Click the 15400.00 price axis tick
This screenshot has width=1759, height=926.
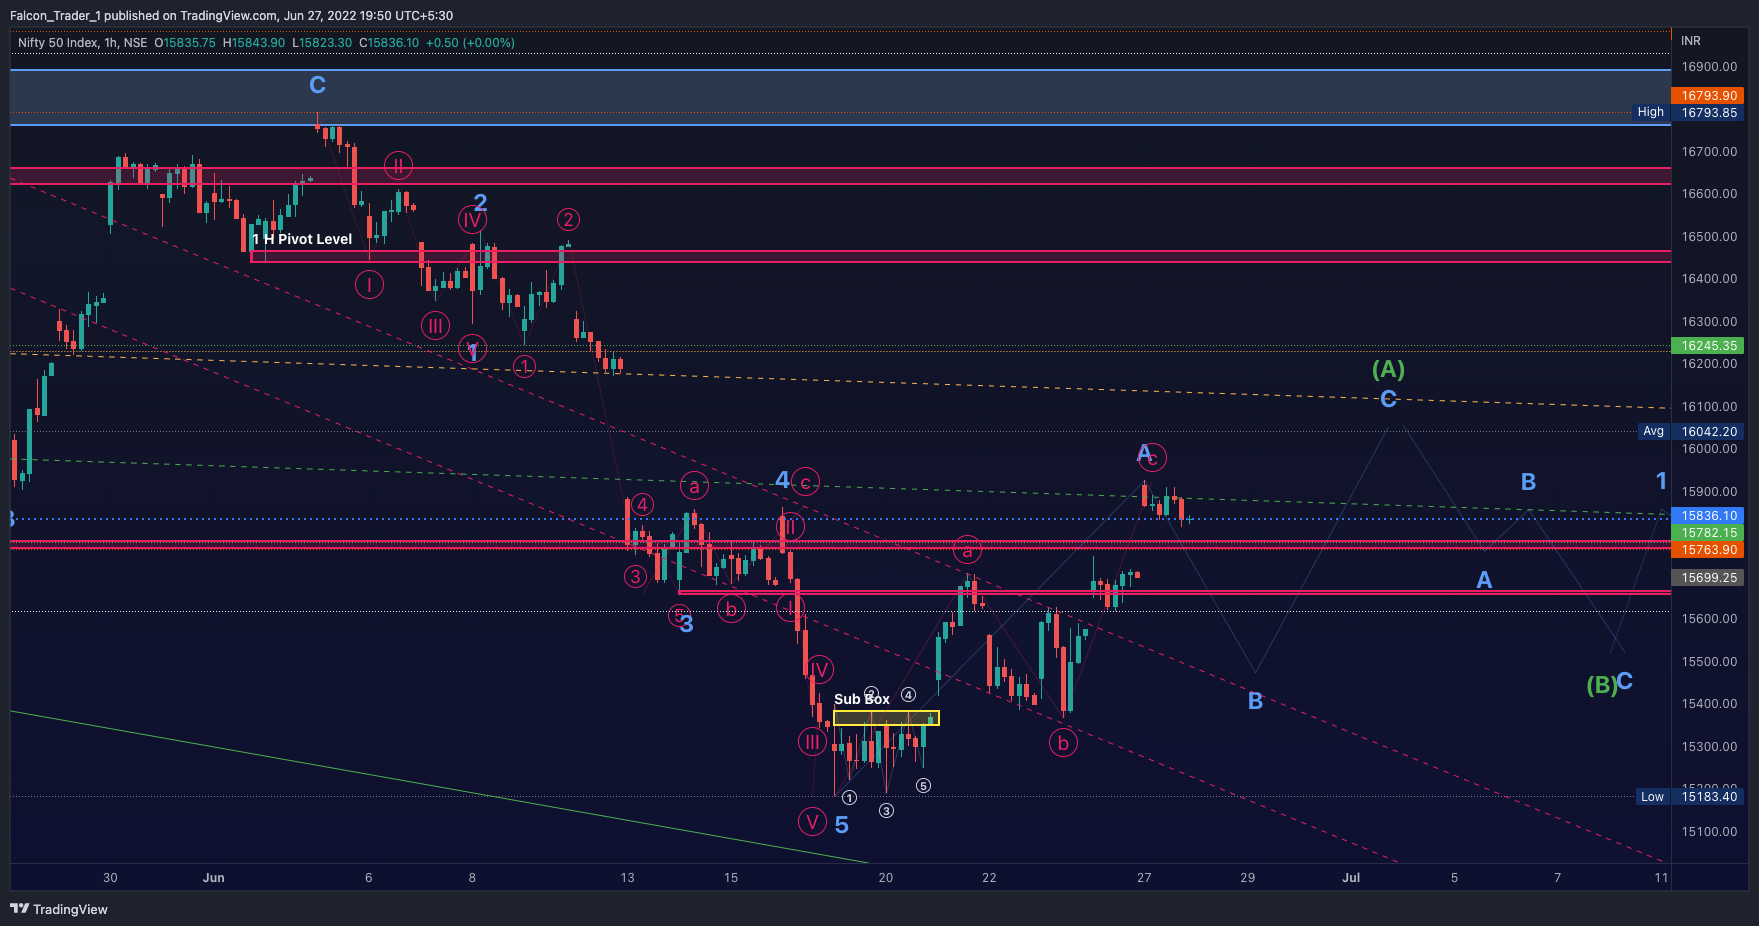pyautogui.click(x=1709, y=704)
